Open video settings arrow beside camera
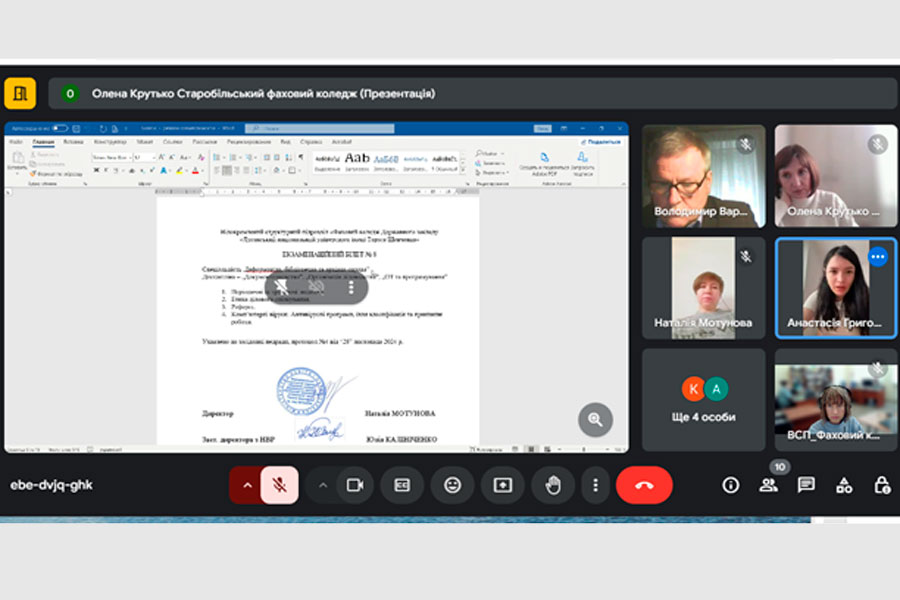The width and height of the screenshot is (900, 600). pyautogui.click(x=323, y=485)
